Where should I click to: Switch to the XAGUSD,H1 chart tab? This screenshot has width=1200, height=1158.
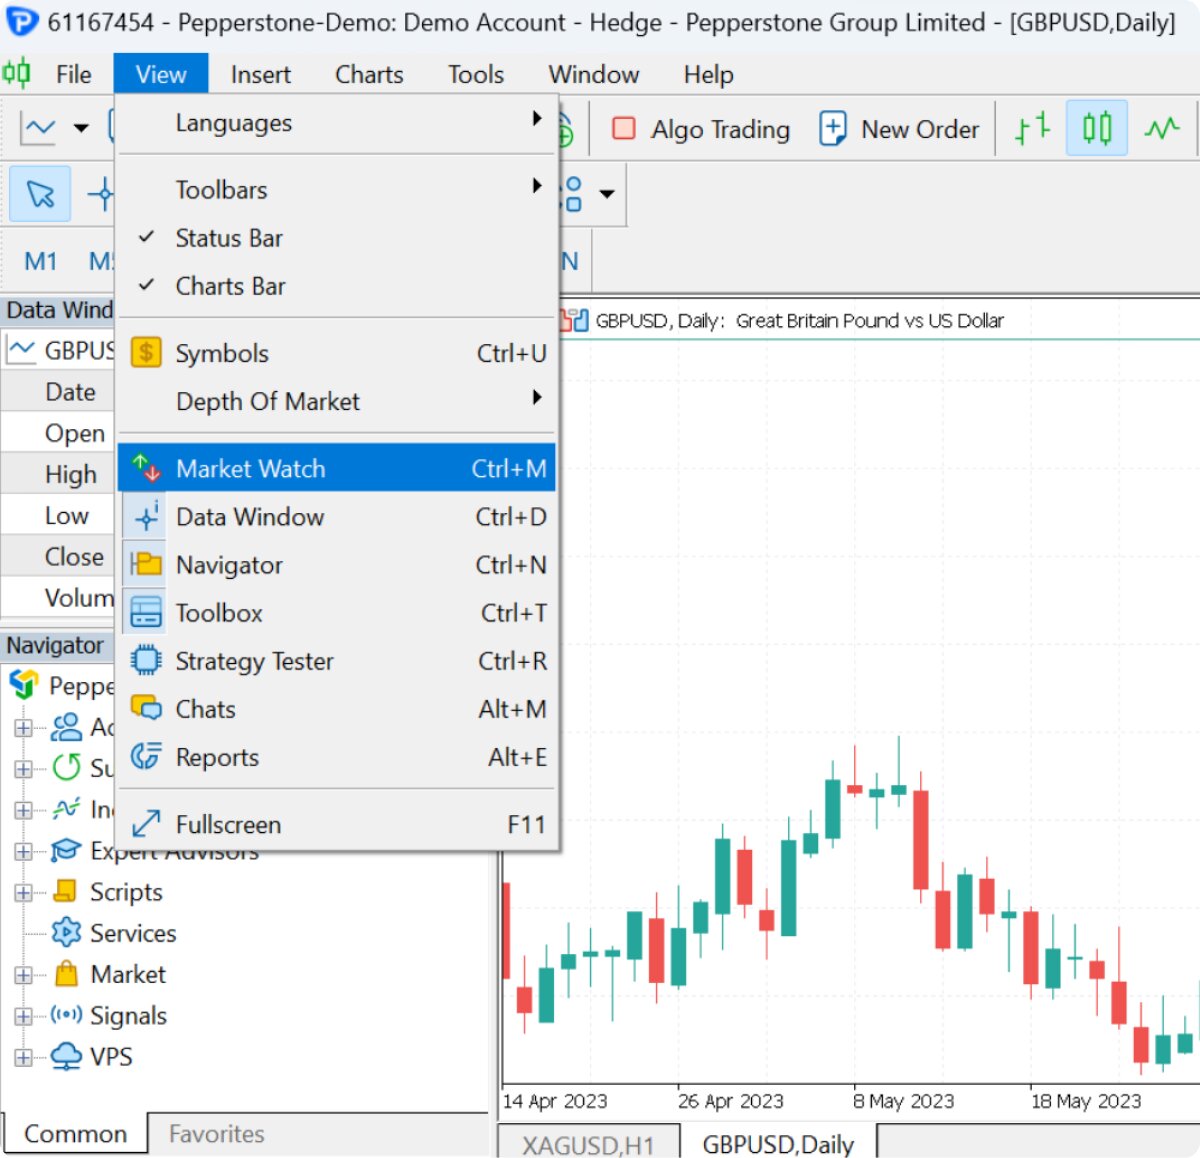click(x=588, y=1144)
